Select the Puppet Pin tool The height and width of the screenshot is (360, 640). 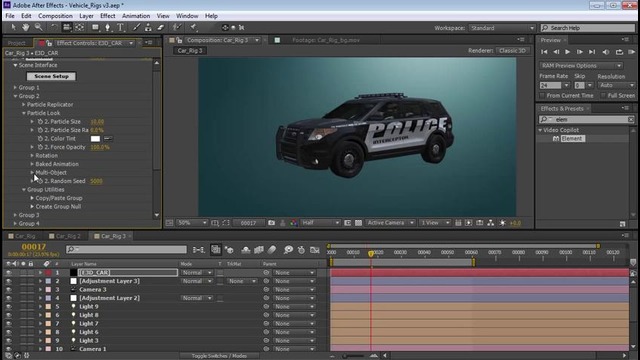[193, 27]
